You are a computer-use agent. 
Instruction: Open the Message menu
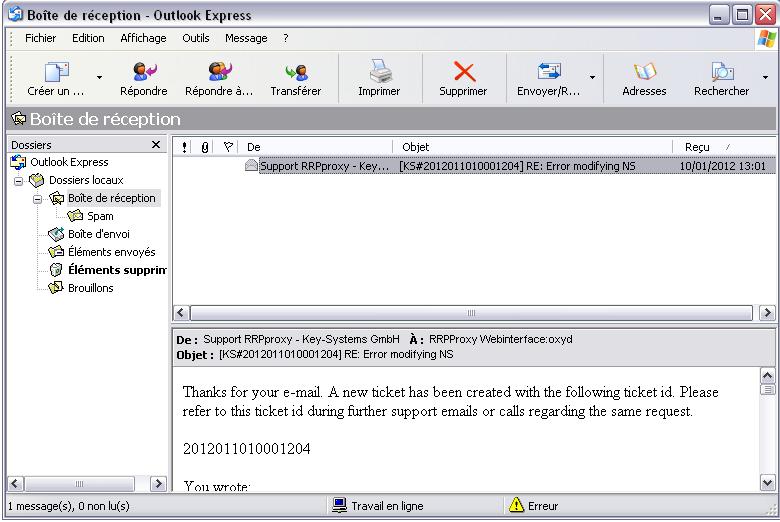(246, 38)
